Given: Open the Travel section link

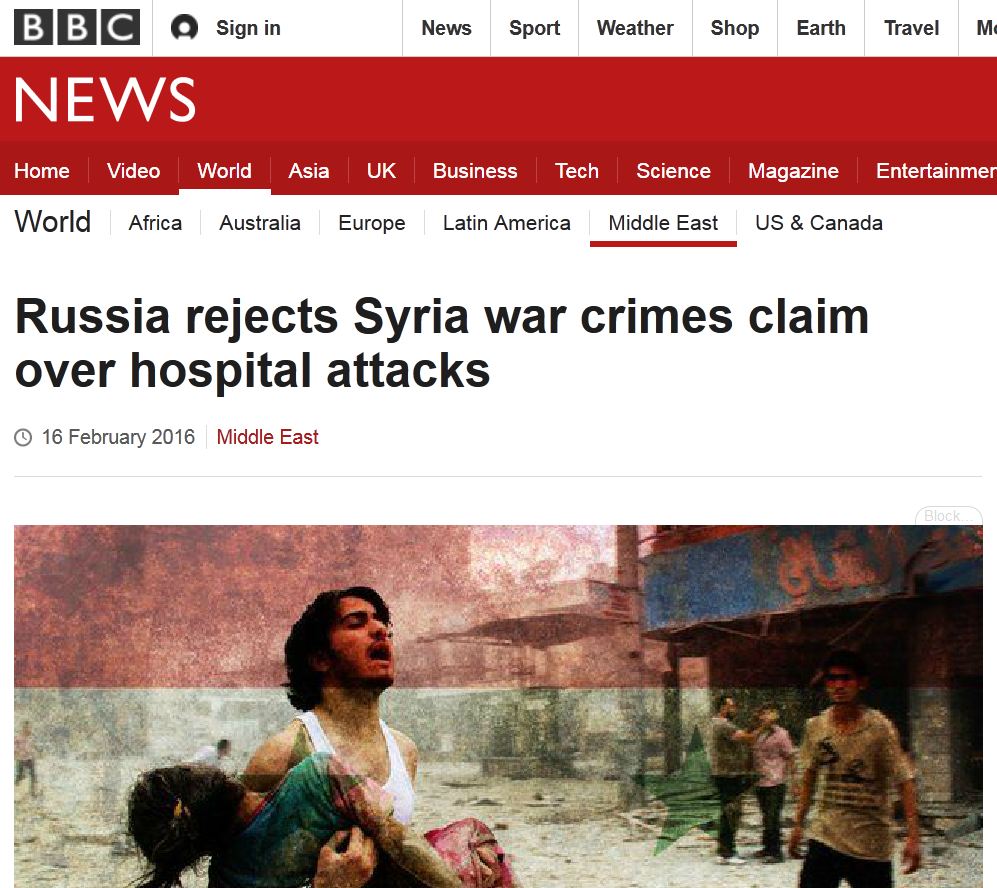Looking at the screenshot, I should pos(911,28).
